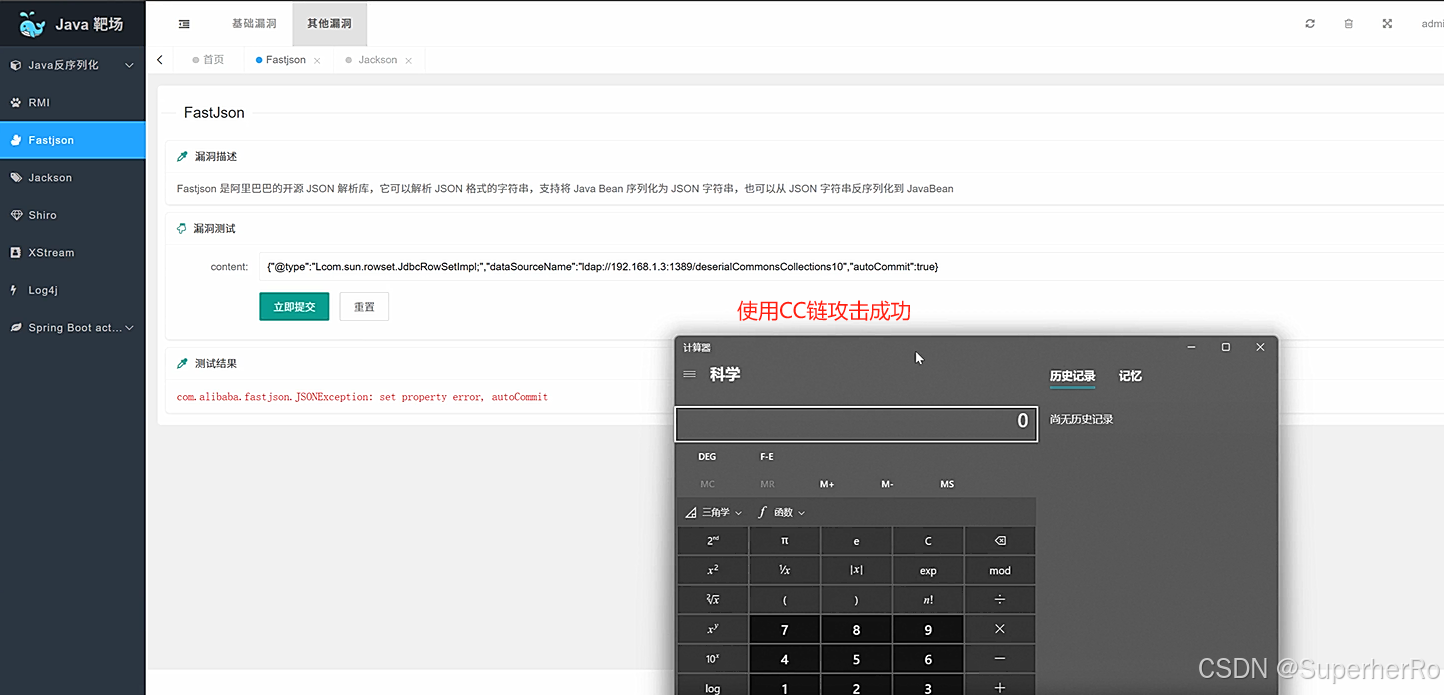This screenshot has width=1444, height=695.
Task: Click the calculator hamburger menu icon
Action: point(689,374)
